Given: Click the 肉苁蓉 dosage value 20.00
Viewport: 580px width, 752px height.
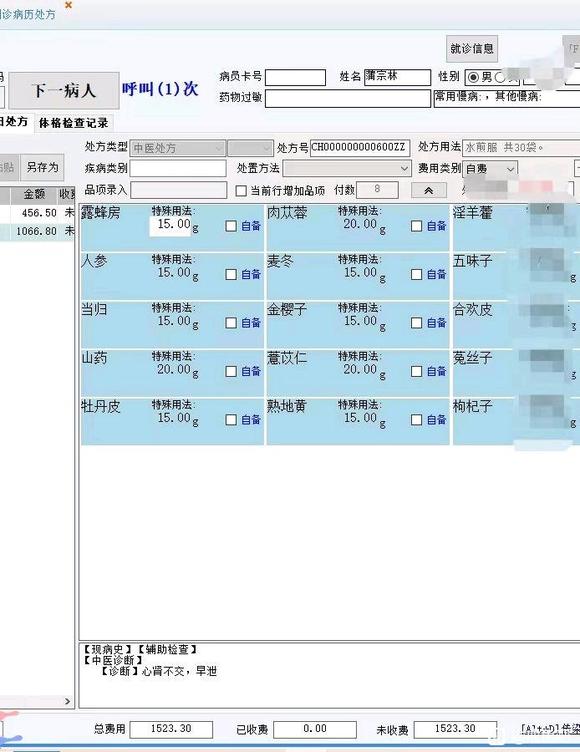Looking at the screenshot, I should click(360, 224).
